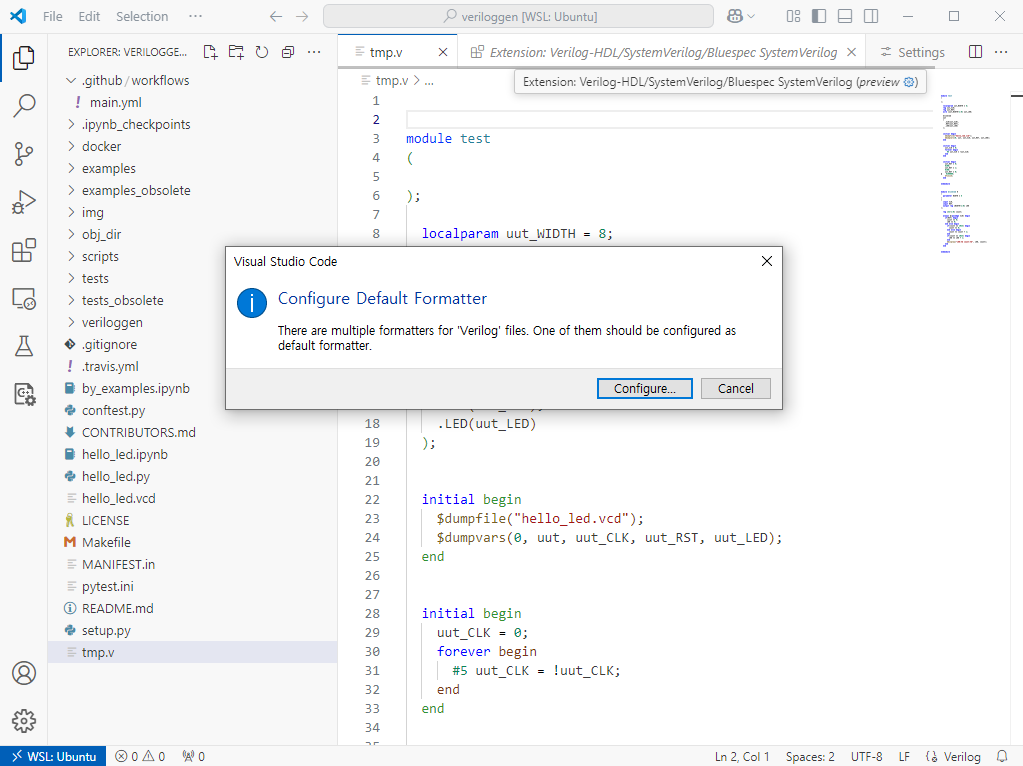The height and width of the screenshot is (766, 1023).
Task: Close the Verilog extension tab
Action: pyautogui.click(x=851, y=52)
